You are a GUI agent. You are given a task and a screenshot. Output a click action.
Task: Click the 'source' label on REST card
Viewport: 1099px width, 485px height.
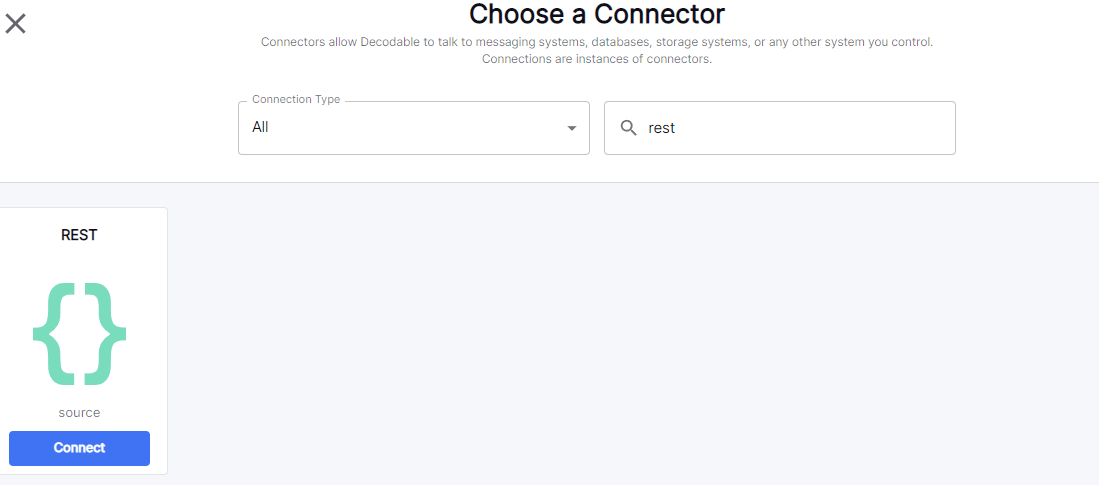pyautogui.click(x=80, y=412)
